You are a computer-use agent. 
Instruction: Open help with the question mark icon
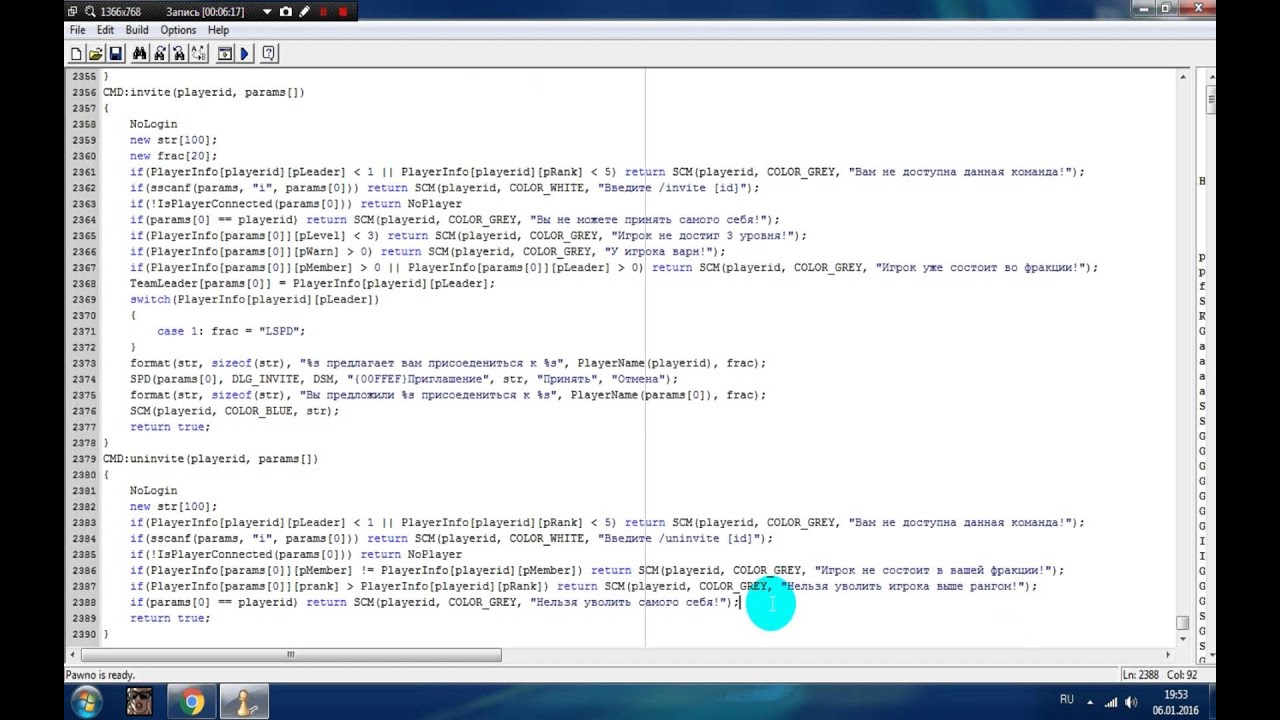[269, 54]
